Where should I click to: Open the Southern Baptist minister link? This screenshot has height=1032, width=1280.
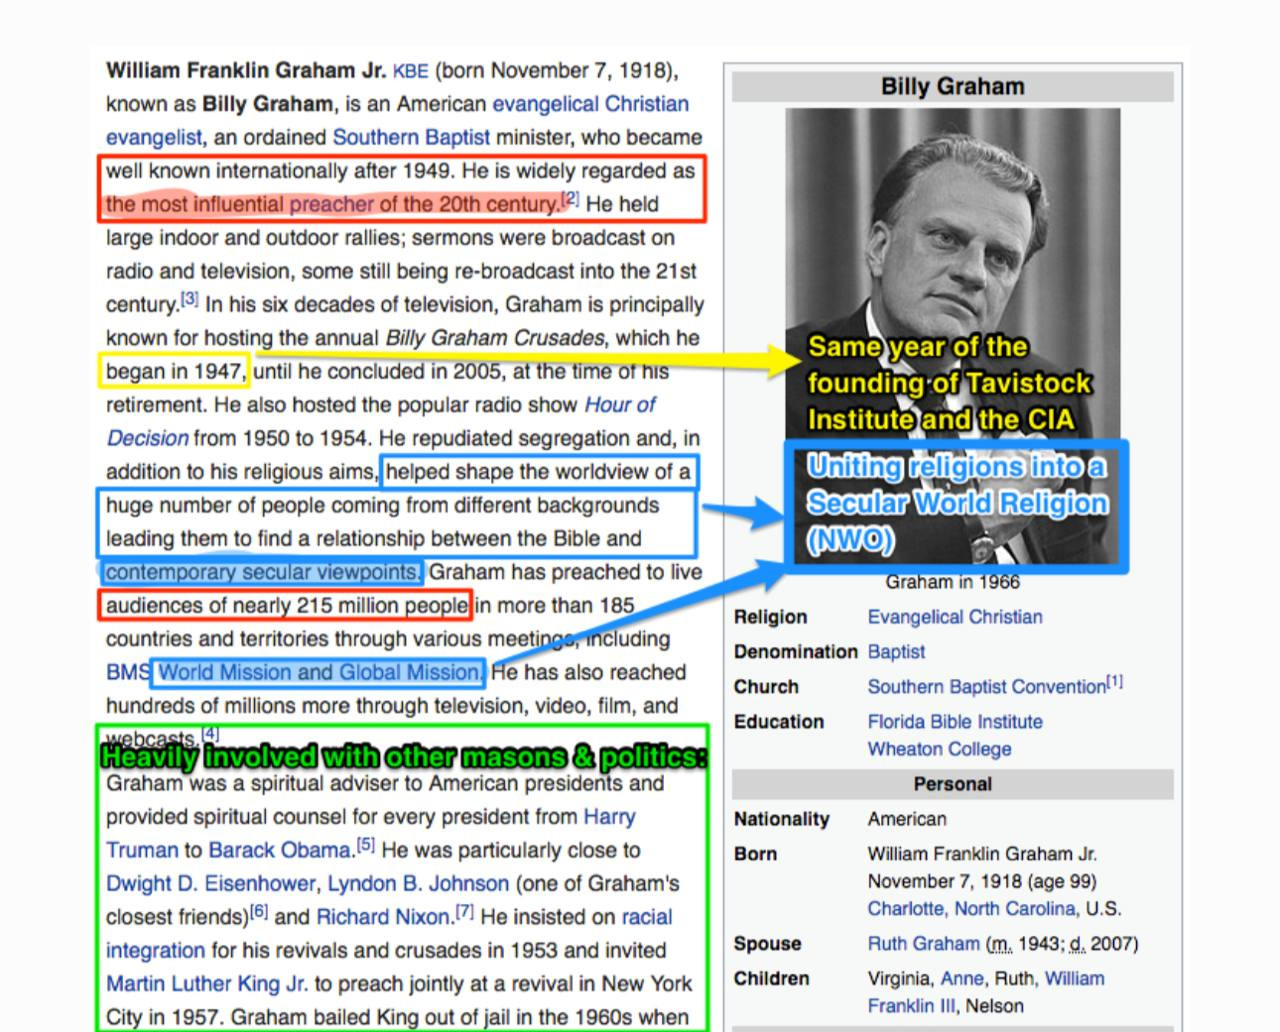coord(411,137)
